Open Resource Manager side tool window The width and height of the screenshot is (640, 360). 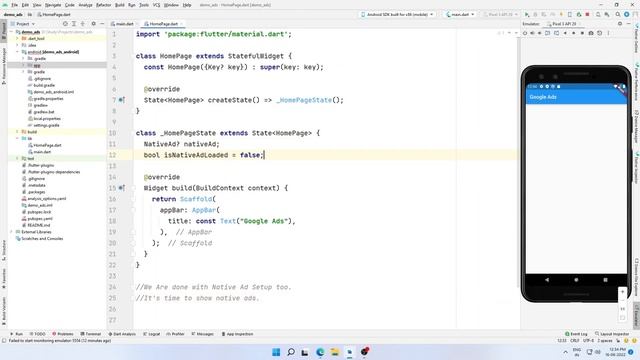click(4, 65)
